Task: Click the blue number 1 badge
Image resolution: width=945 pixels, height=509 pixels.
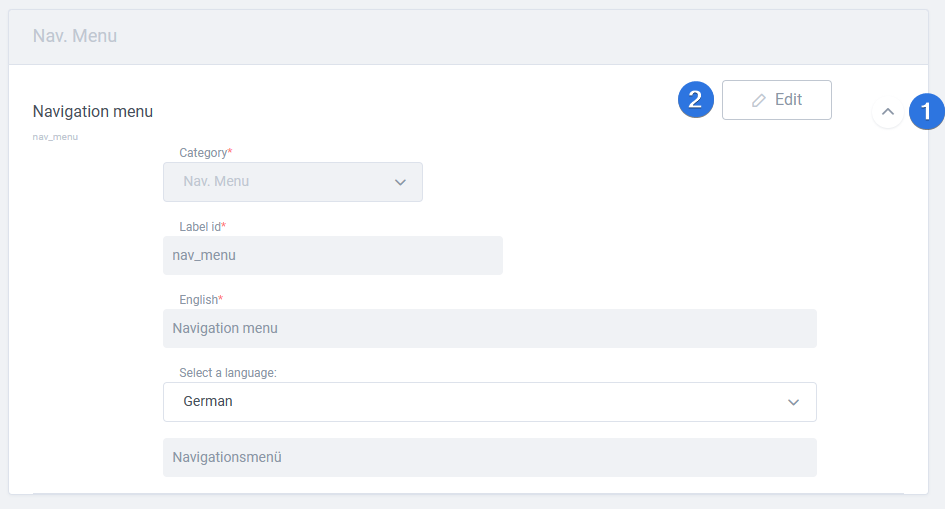Action: coord(926,111)
